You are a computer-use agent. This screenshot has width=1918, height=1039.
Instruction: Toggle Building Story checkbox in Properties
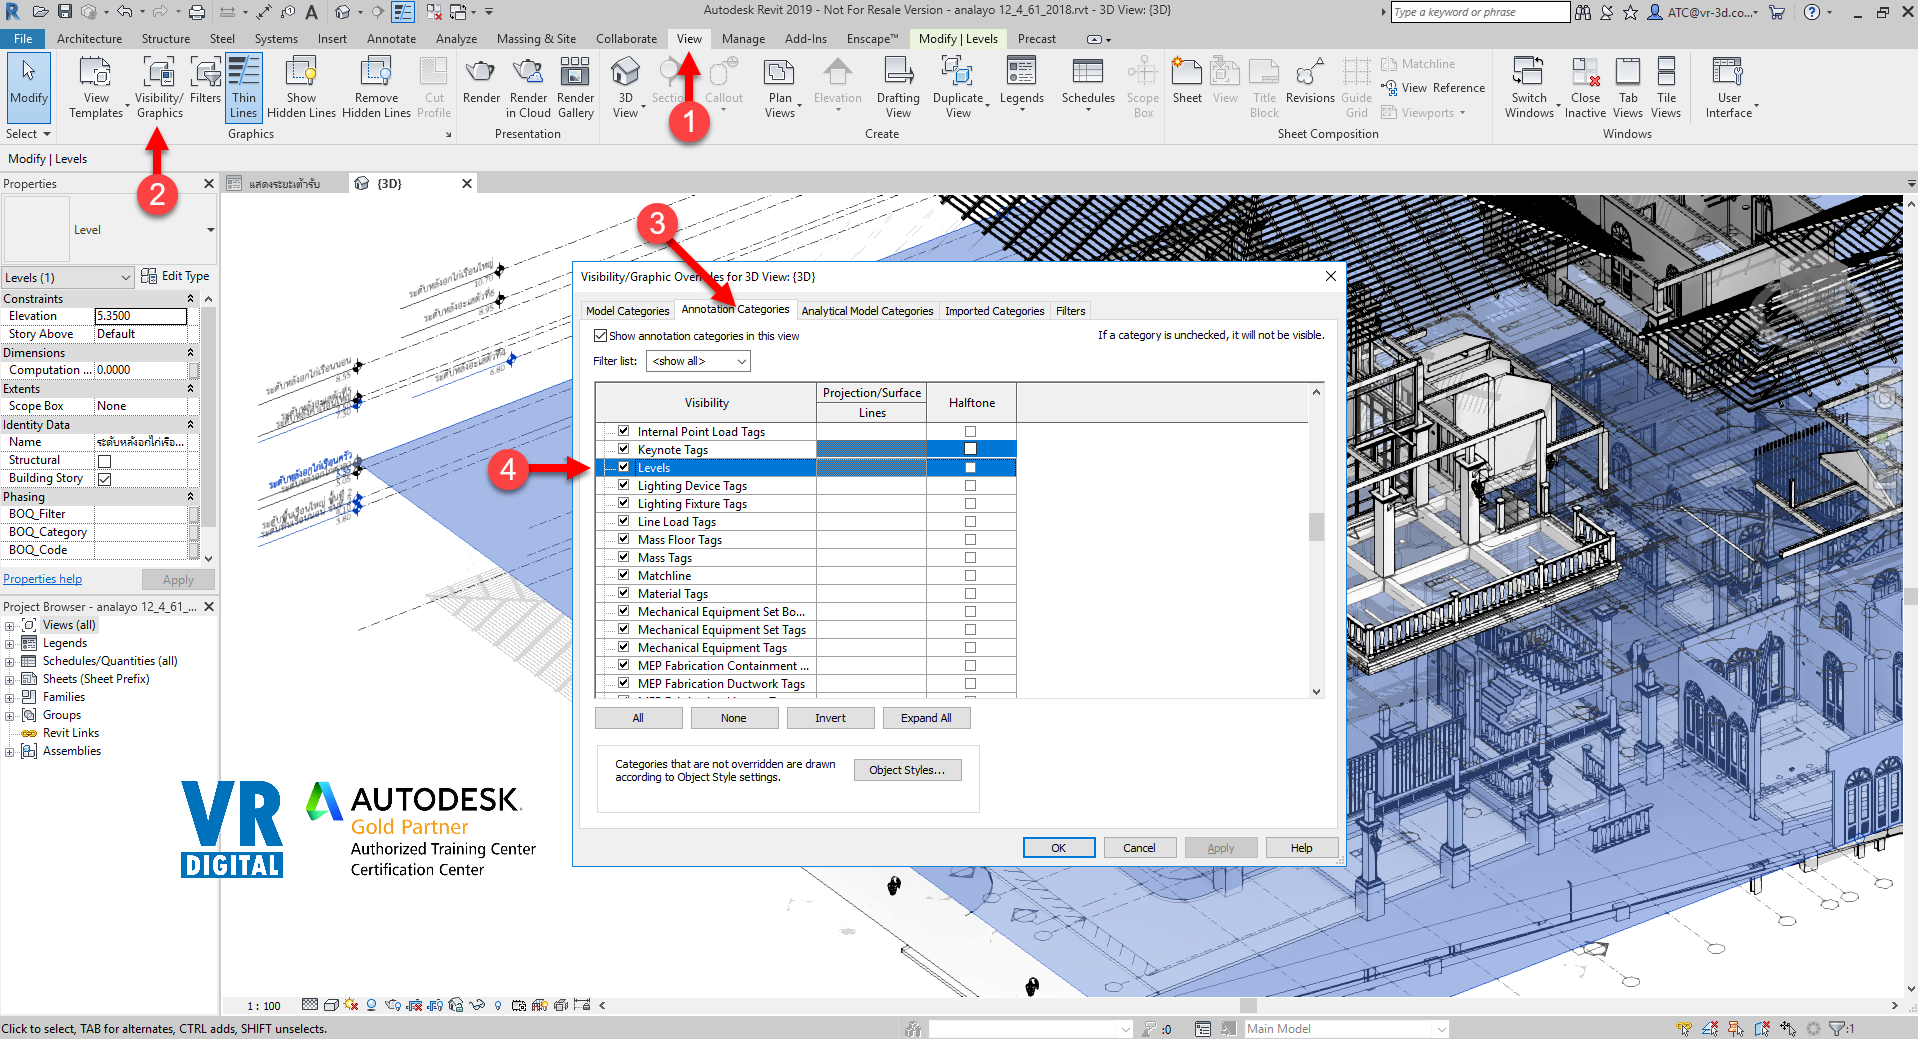104,479
